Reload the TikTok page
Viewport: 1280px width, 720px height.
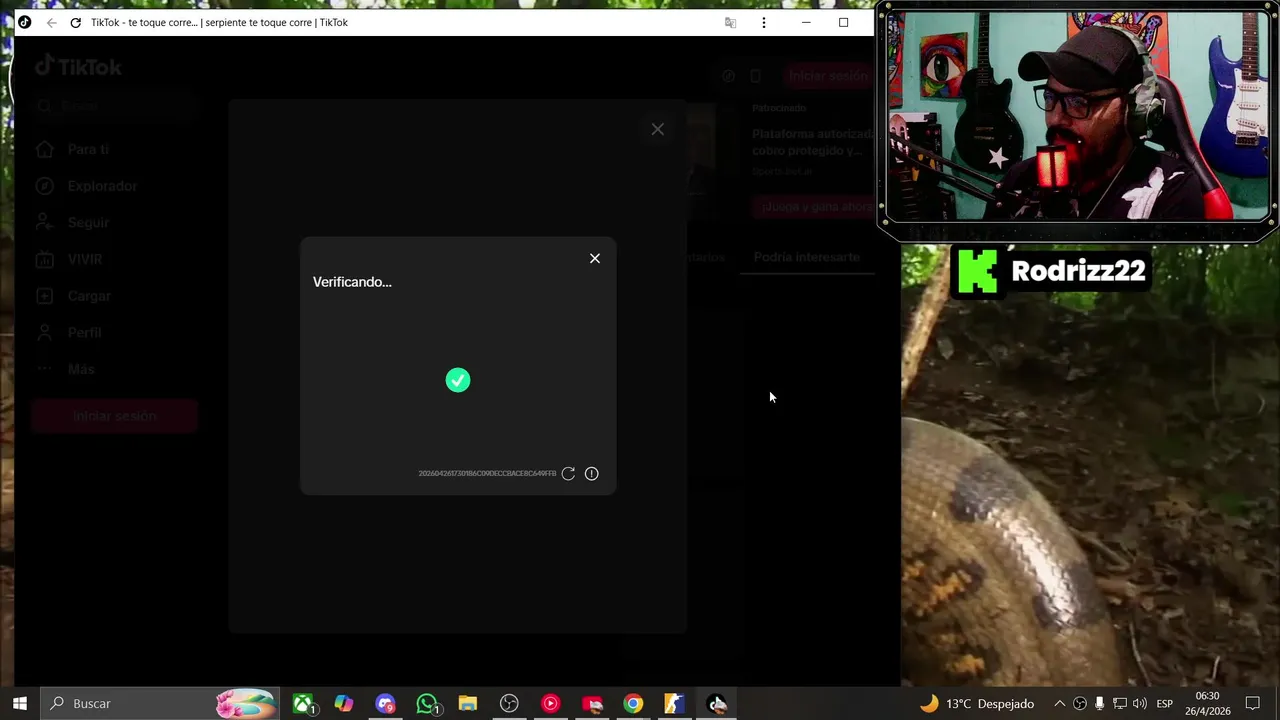pyautogui.click(x=75, y=22)
